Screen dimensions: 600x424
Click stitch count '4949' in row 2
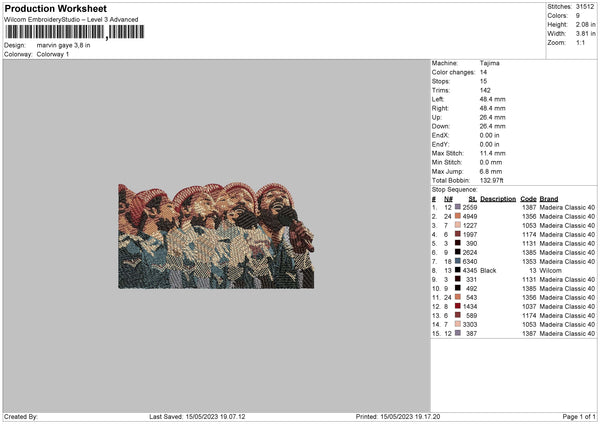[470, 216]
